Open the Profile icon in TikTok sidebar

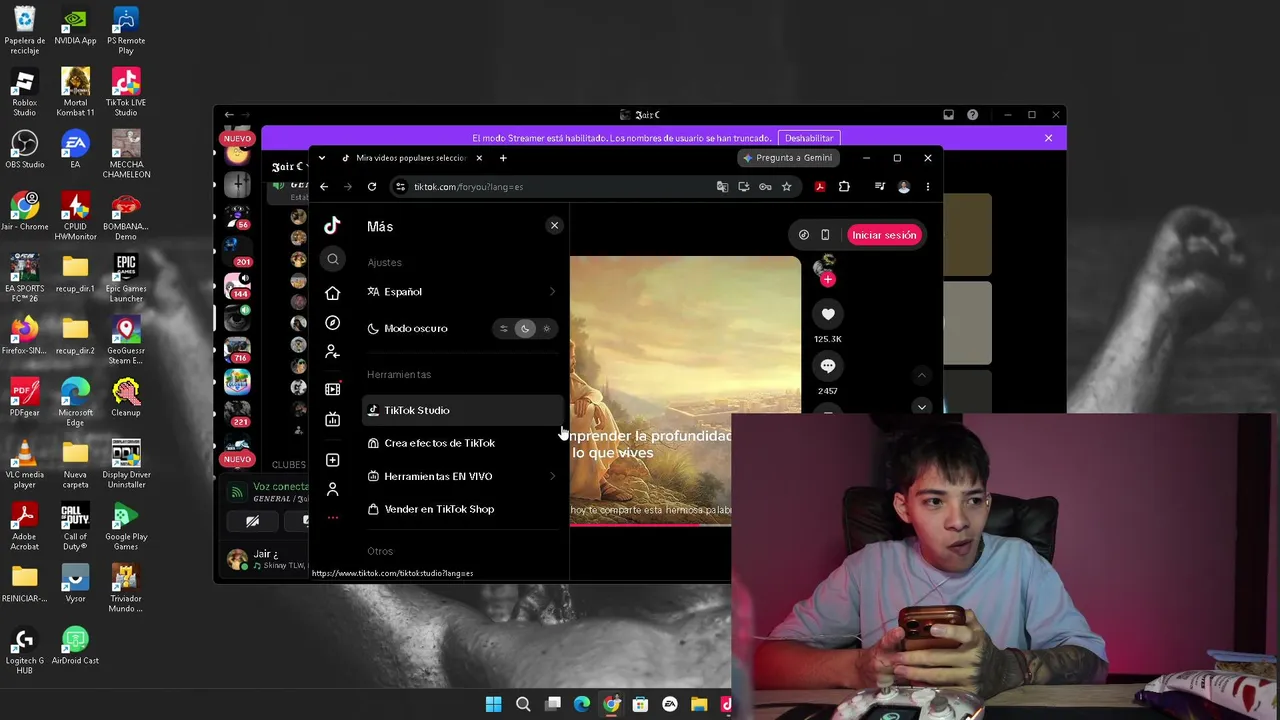(333, 489)
